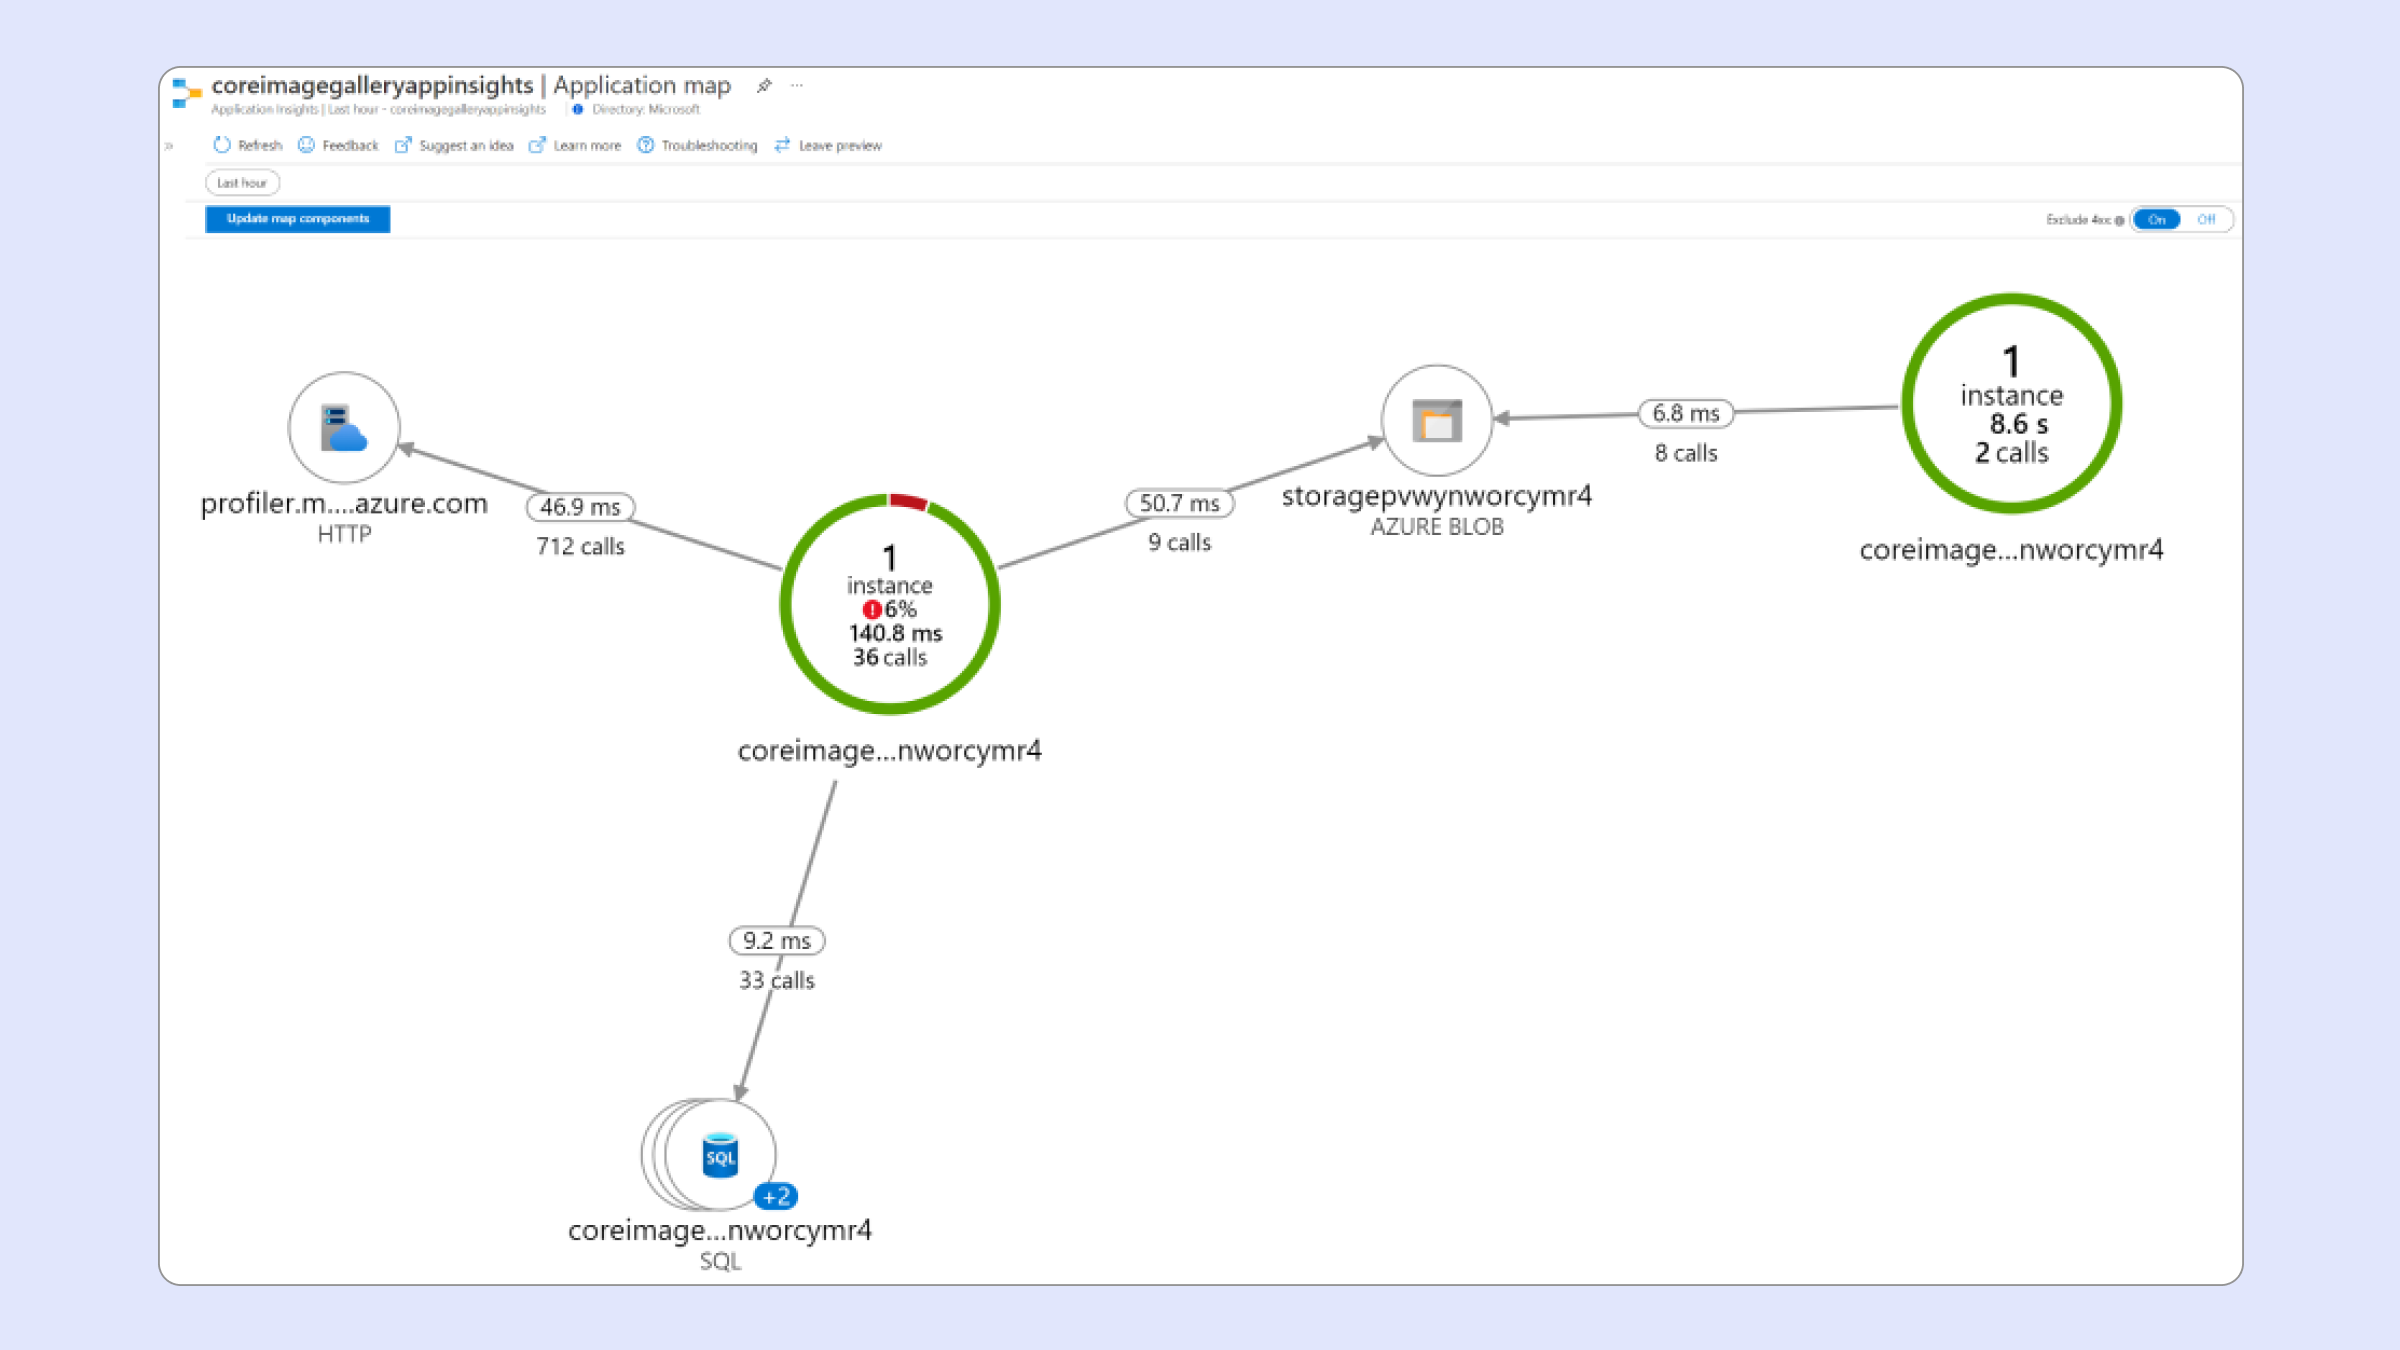The width and height of the screenshot is (2400, 1350).
Task: Click the Directory: Microsoft text
Action: pos(646,110)
